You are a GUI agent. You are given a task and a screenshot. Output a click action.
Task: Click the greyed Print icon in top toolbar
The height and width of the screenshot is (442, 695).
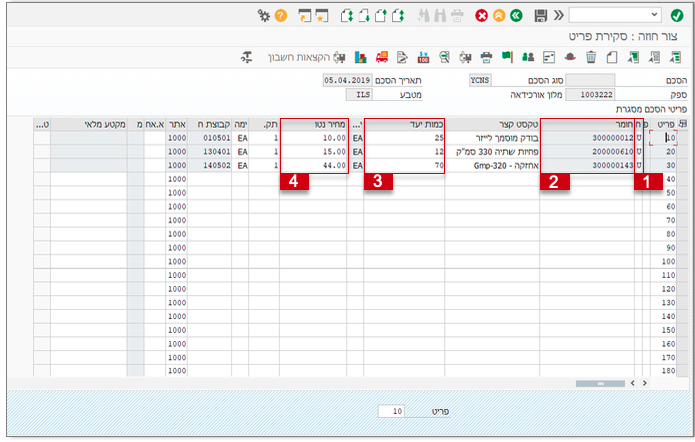click(x=457, y=16)
